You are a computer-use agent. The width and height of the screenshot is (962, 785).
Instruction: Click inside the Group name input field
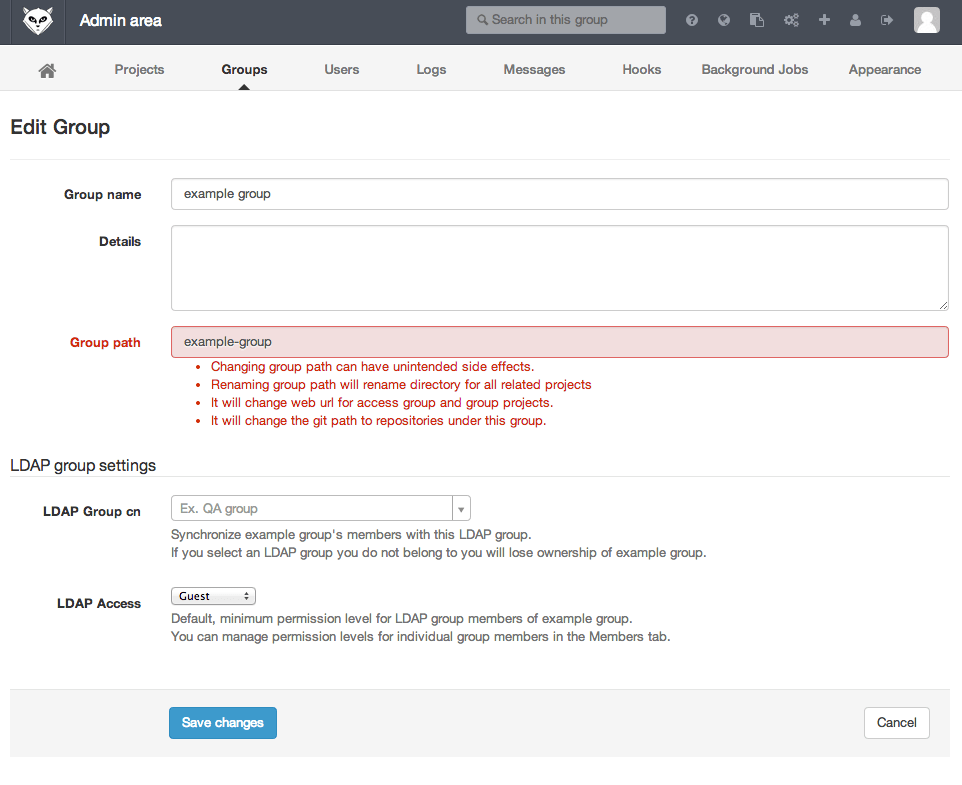click(560, 194)
